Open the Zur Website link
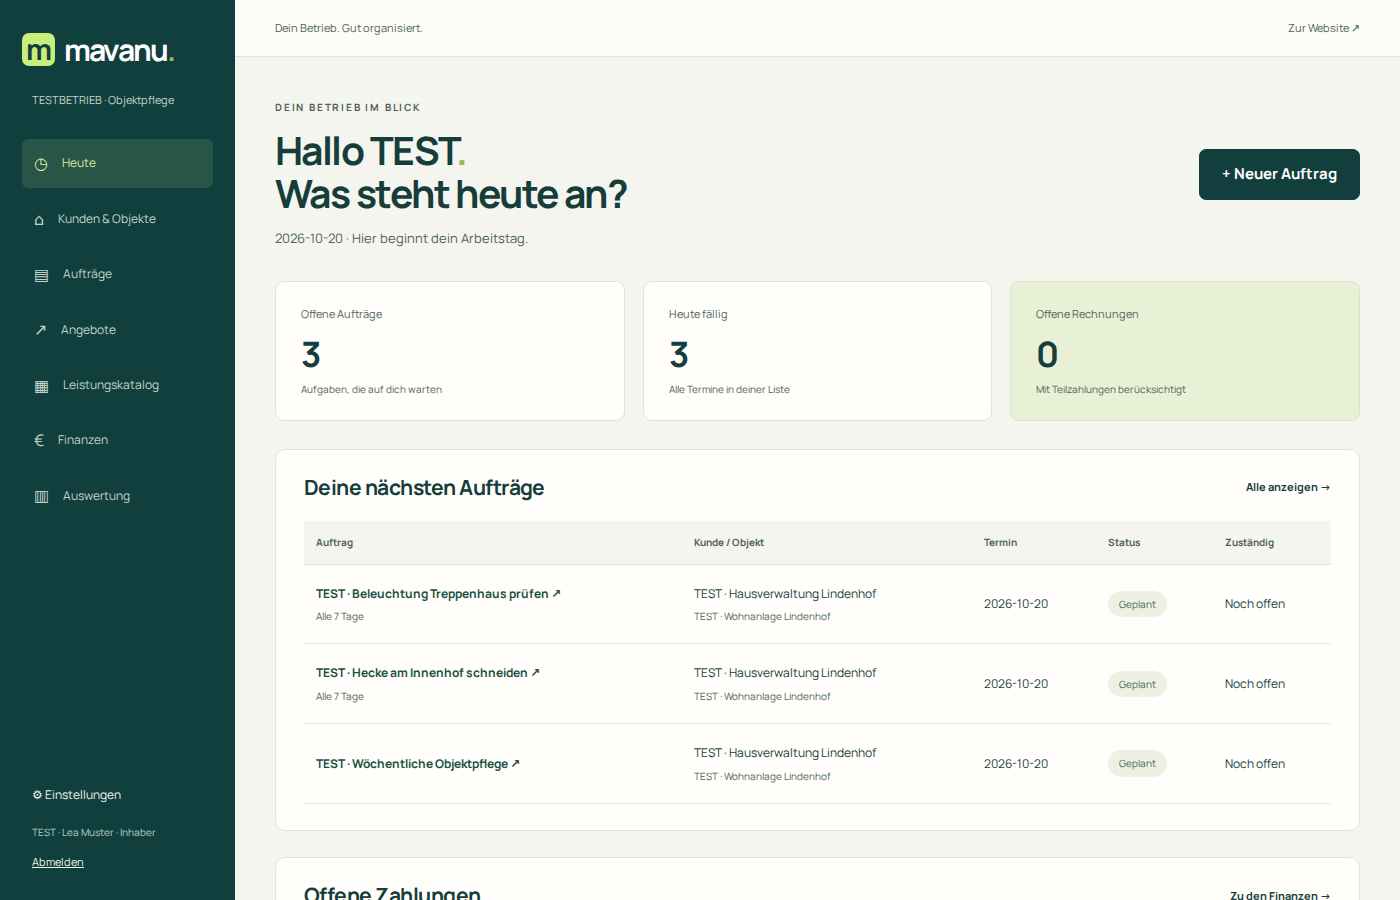The height and width of the screenshot is (900, 1400). [1324, 28]
